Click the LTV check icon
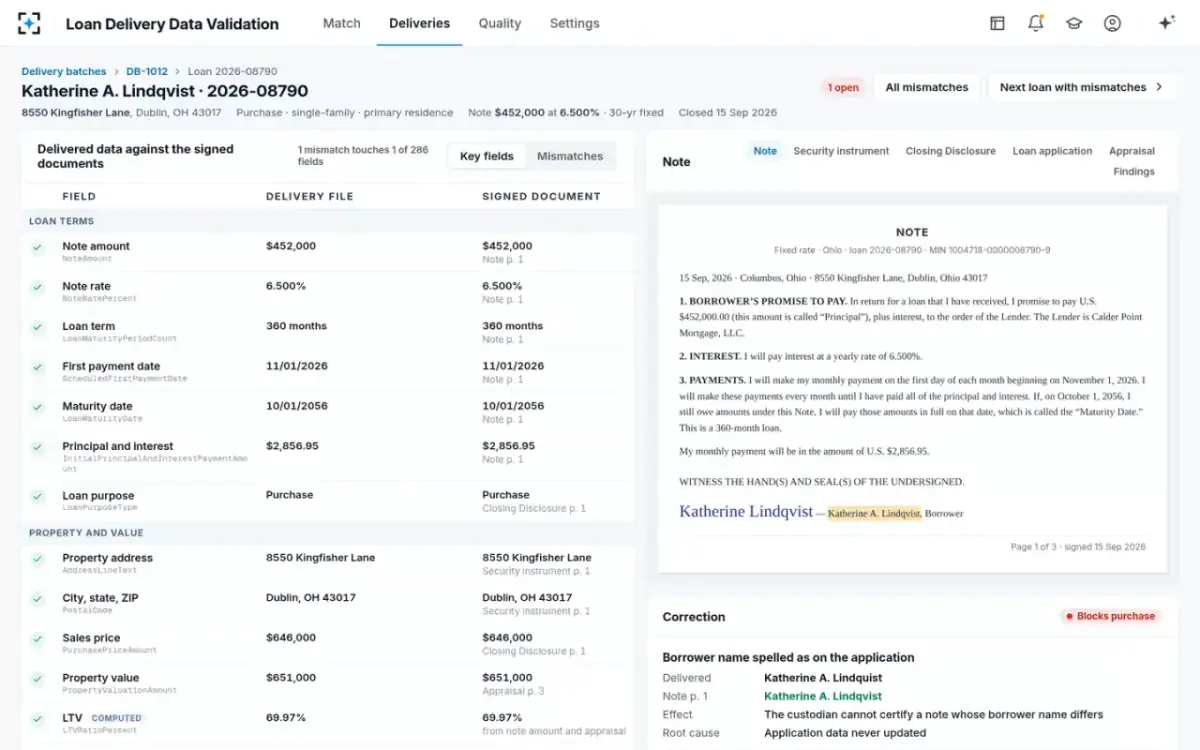Image resolution: width=1200 pixels, height=750 pixels. (x=37, y=719)
